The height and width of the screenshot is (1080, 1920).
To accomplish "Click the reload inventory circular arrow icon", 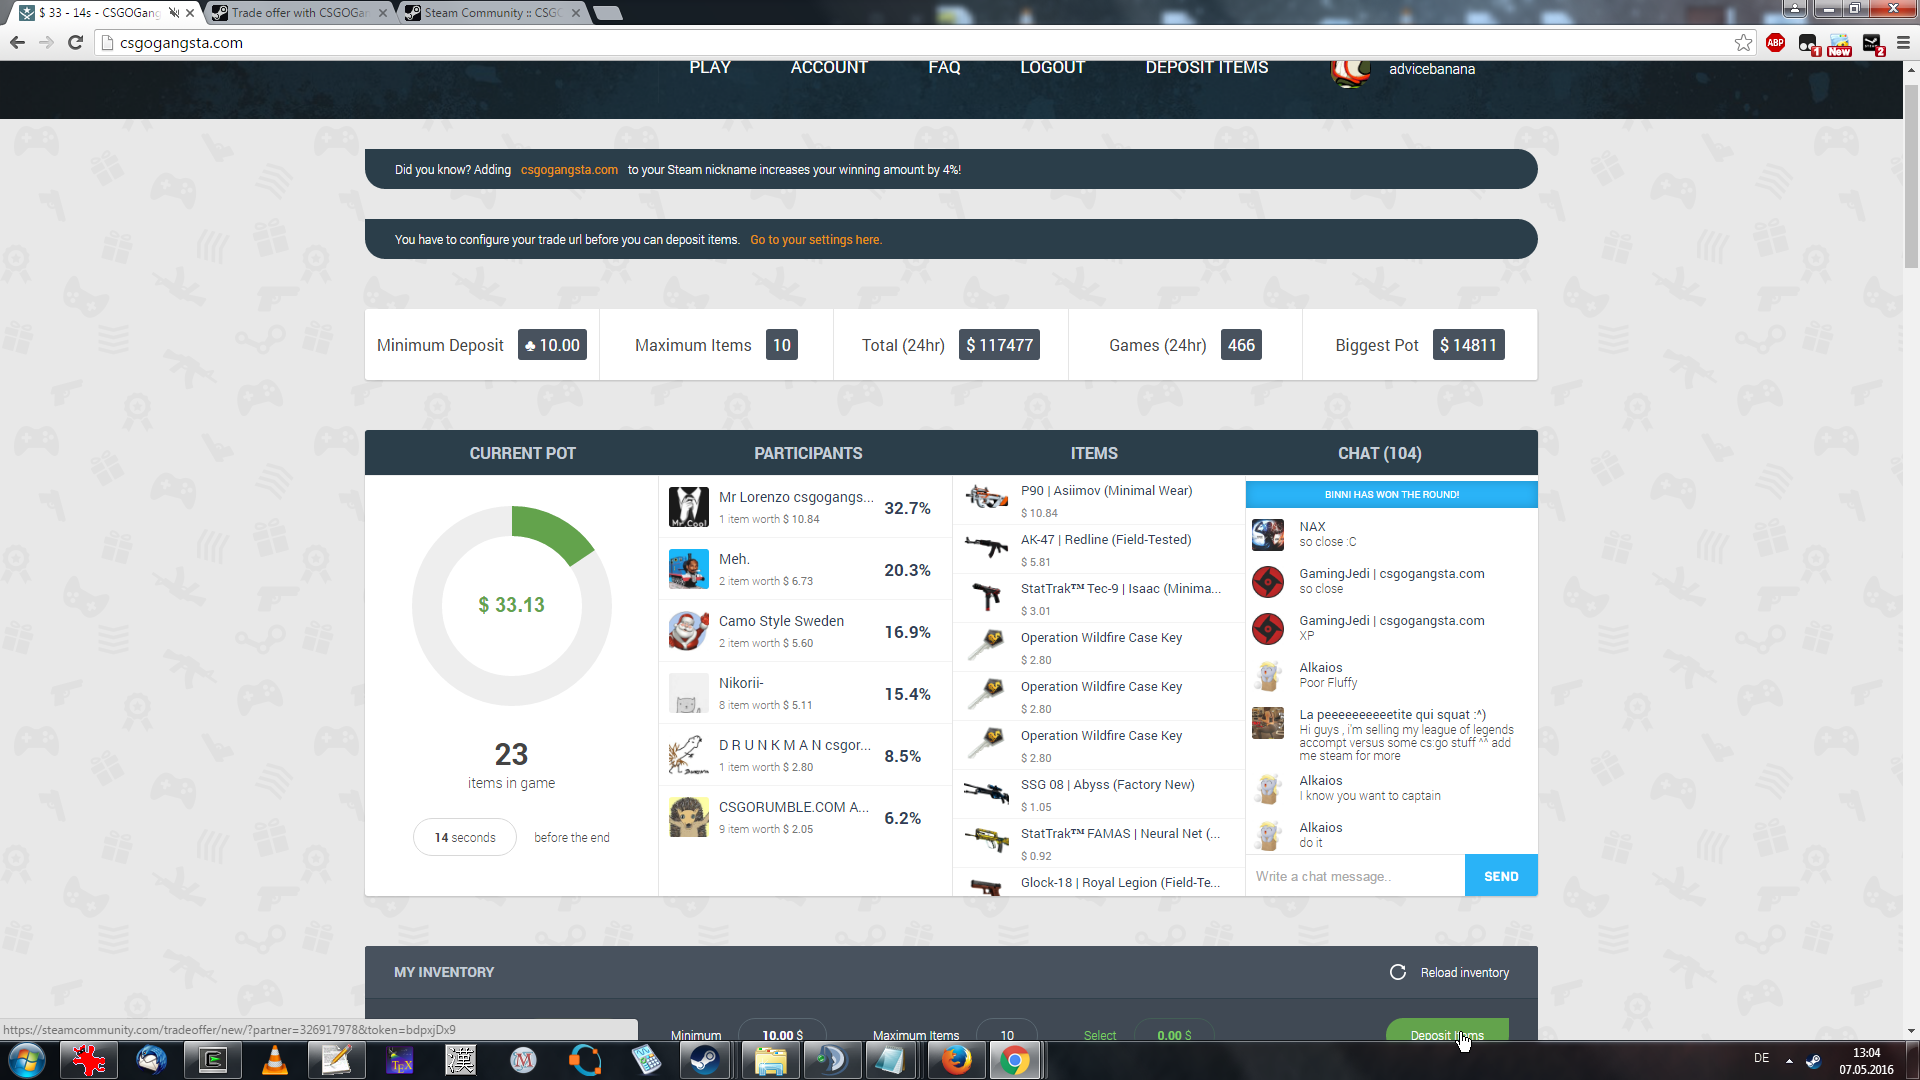I will point(1397,972).
